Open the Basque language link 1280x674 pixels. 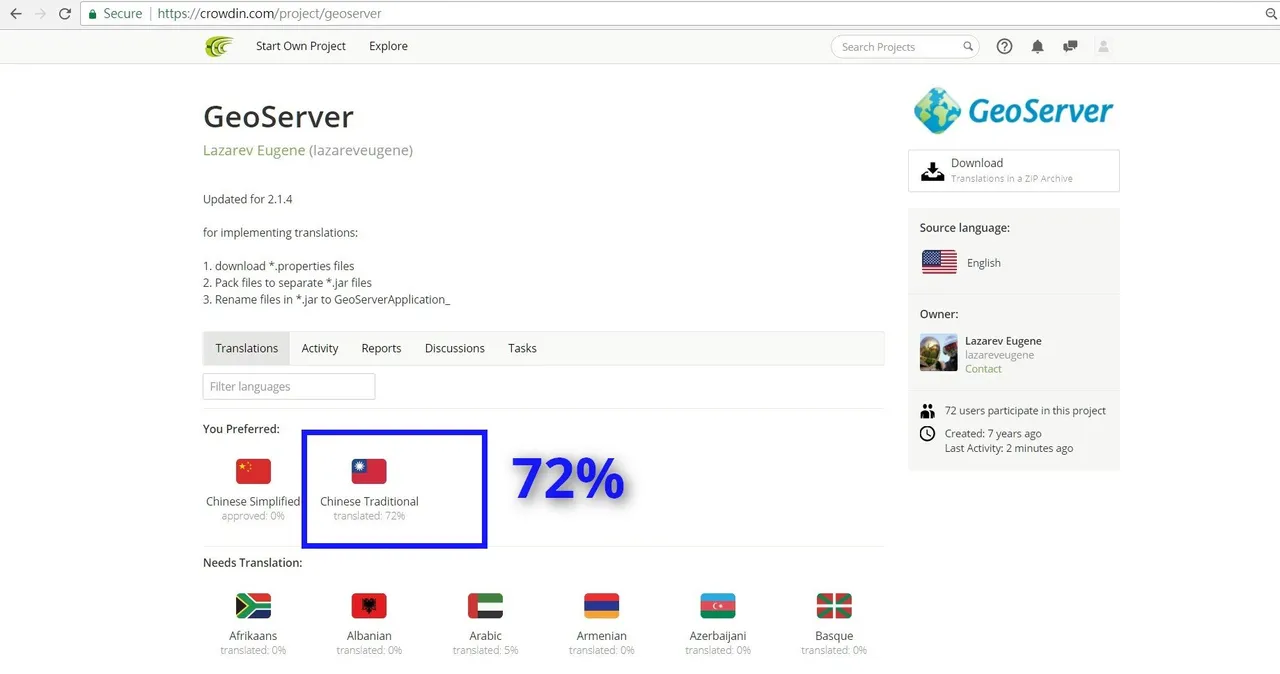pyautogui.click(x=834, y=636)
